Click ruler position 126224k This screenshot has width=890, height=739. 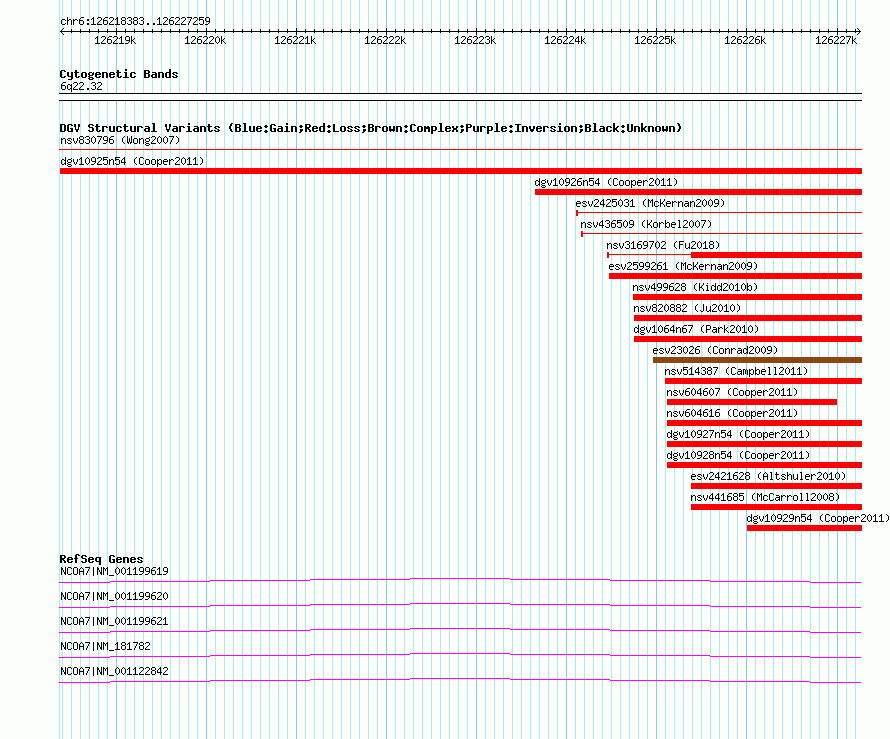[565, 40]
